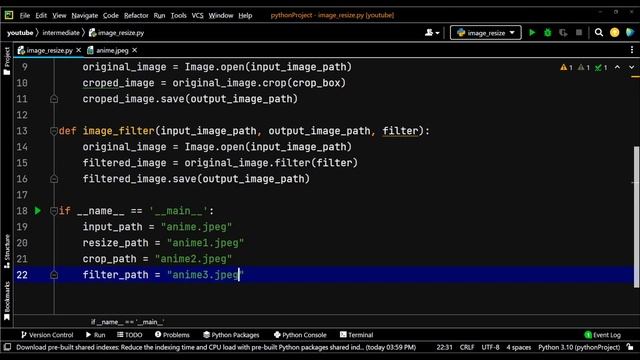Go to next highlighted error arrow
Viewport: 640px width, 360px height.
click(631, 67)
